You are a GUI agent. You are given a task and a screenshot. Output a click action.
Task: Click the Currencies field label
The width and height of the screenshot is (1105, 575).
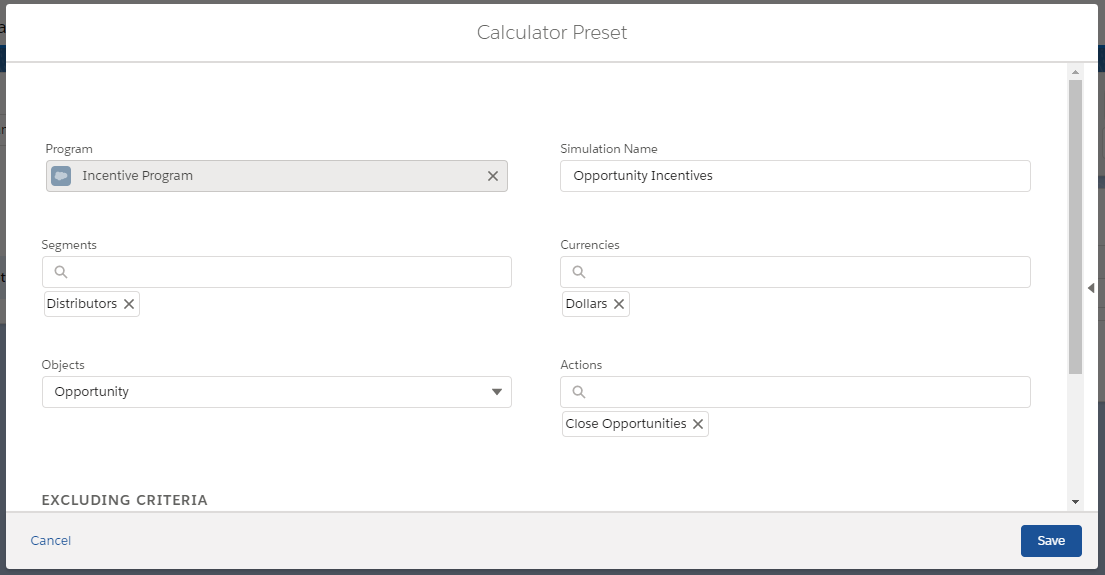590,245
